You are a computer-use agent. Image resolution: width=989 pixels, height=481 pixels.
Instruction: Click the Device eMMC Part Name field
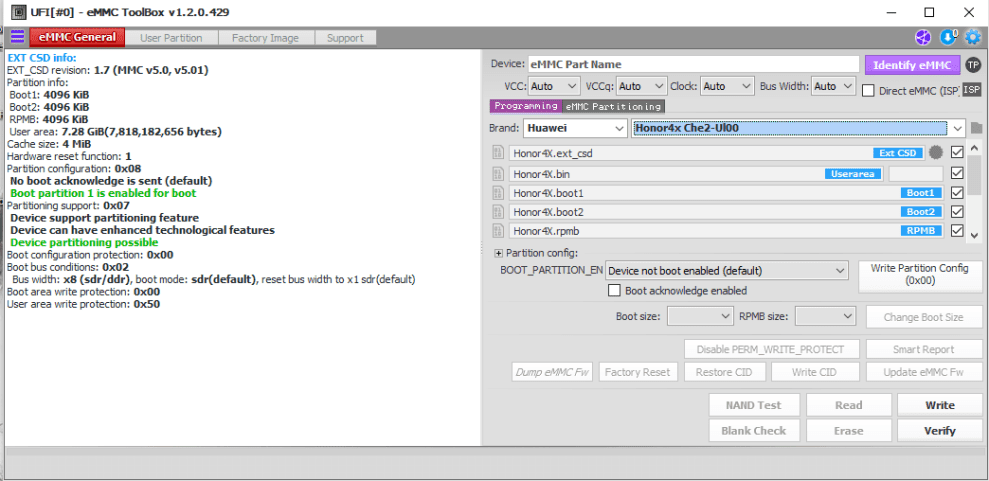tap(693, 64)
